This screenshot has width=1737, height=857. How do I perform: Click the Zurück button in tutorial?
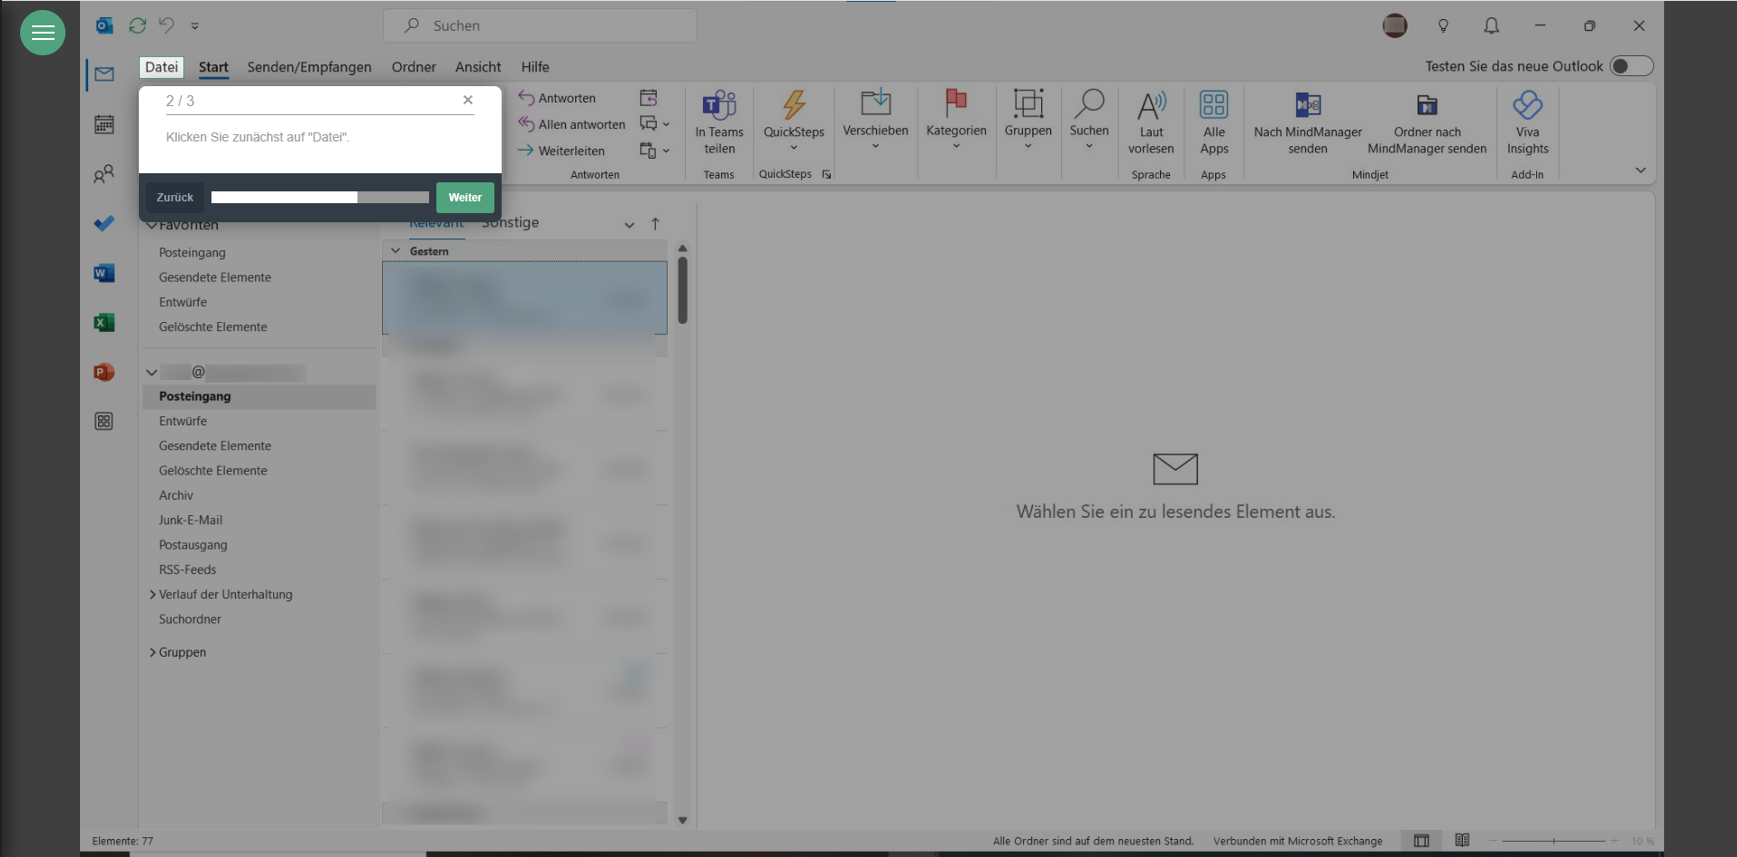click(x=175, y=197)
